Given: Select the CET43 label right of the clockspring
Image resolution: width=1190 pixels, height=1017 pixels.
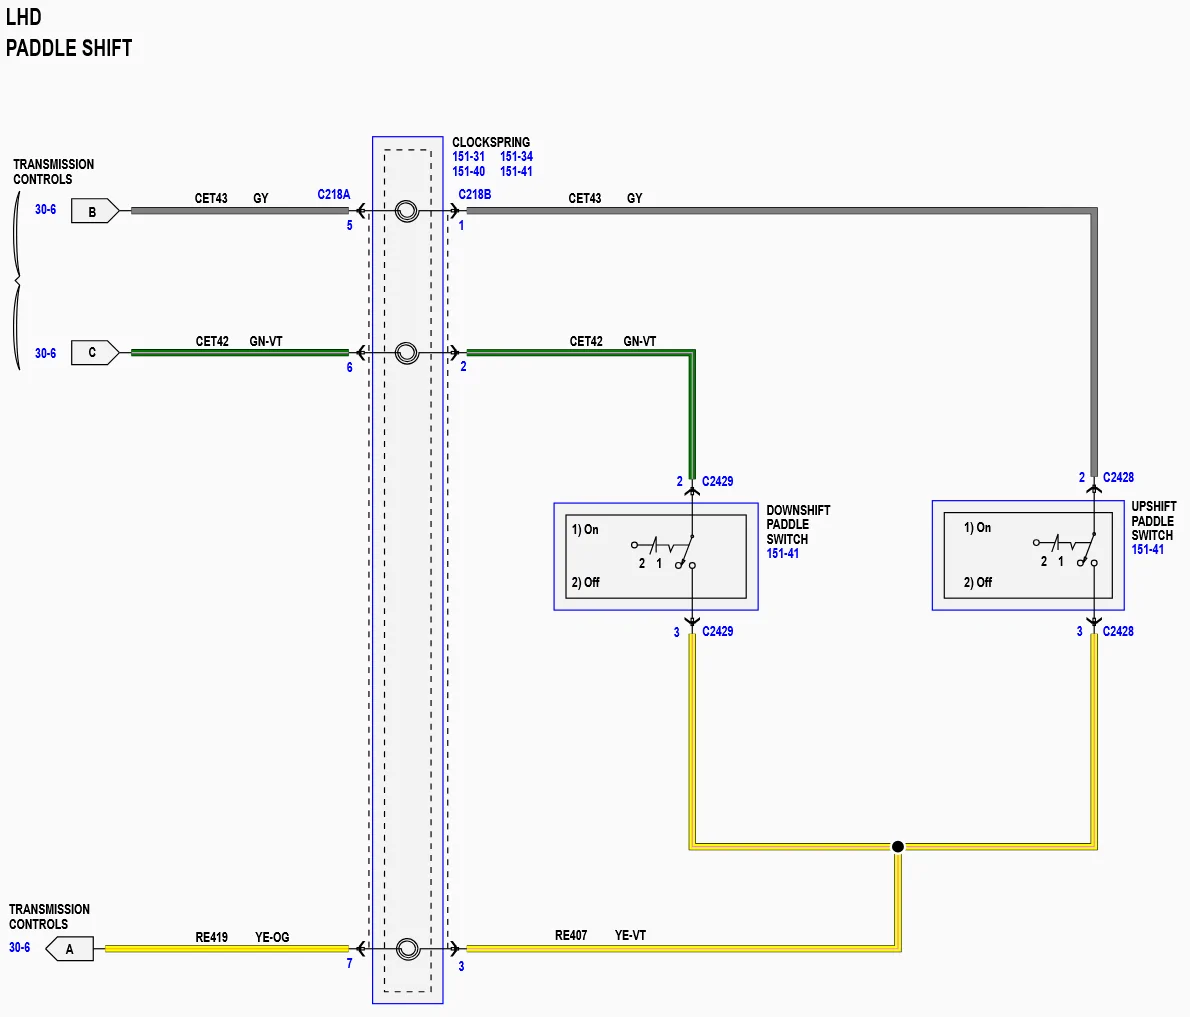Looking at the screenshot, I should [x=584, y=198].
